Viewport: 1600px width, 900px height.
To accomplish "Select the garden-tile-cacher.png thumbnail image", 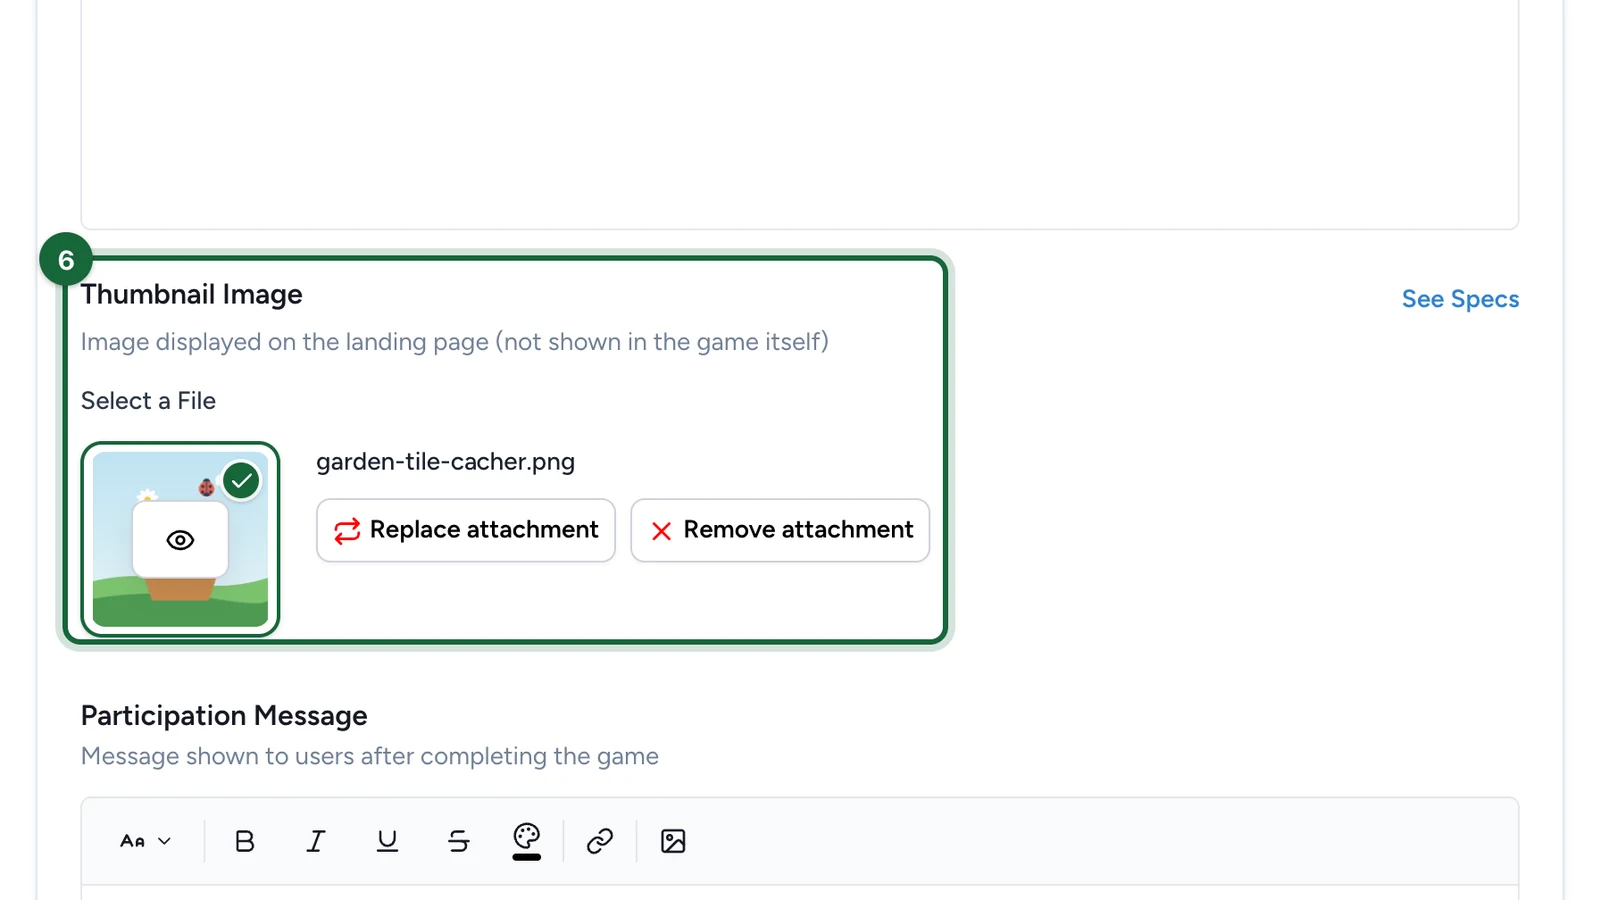I will [180, 539].
